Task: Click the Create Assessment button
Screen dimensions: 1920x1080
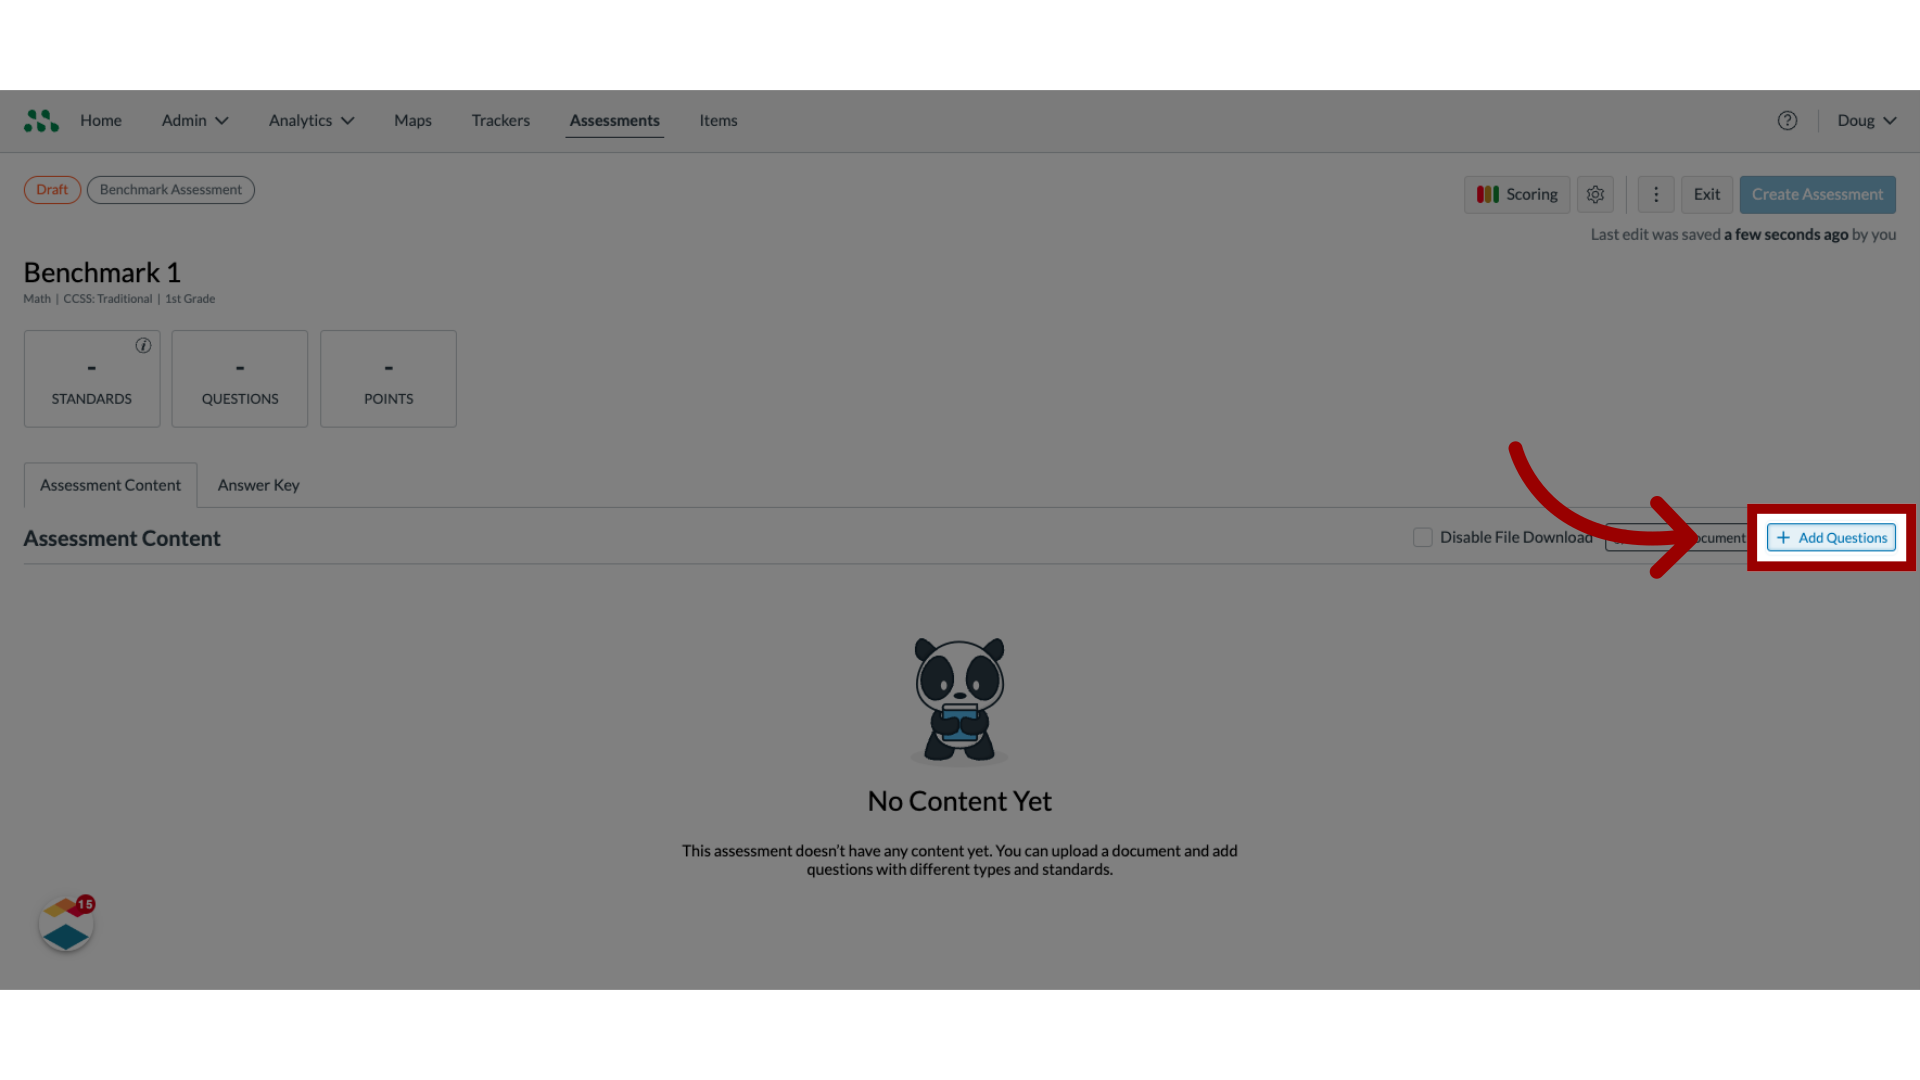Action: tap(1817, 194)
